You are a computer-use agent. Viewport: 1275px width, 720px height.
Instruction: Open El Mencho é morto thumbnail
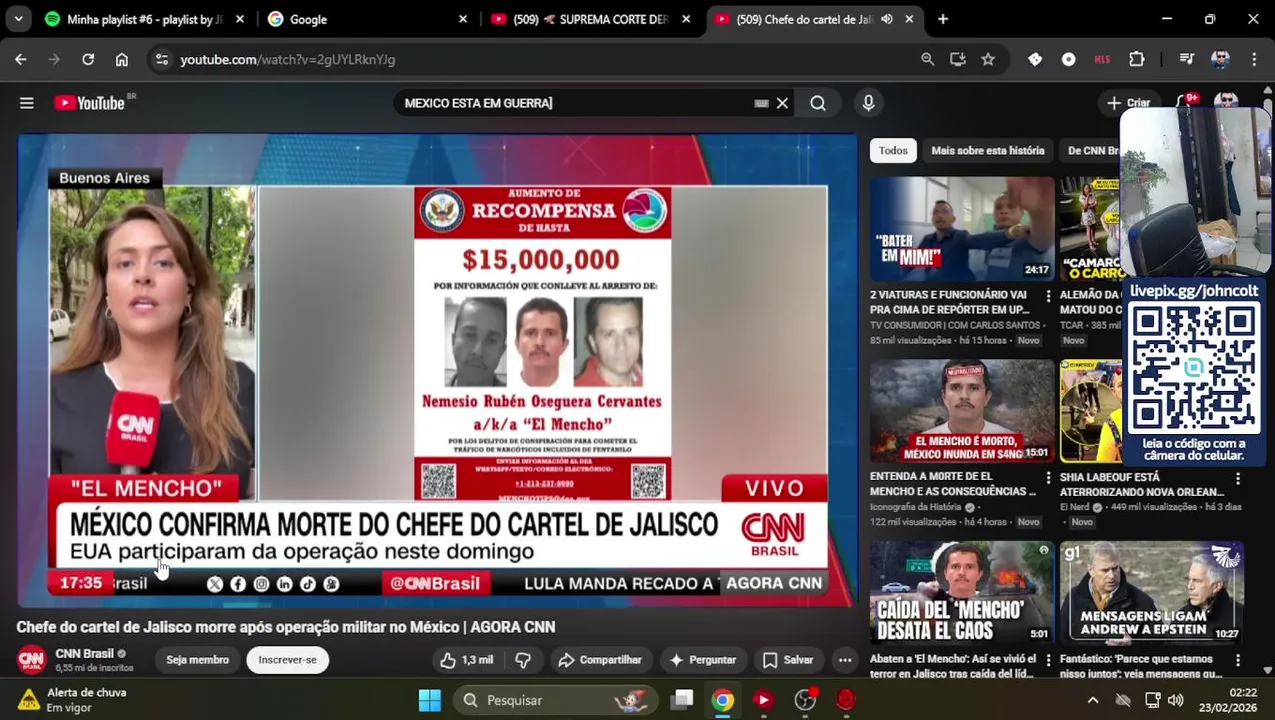(961, 411)
